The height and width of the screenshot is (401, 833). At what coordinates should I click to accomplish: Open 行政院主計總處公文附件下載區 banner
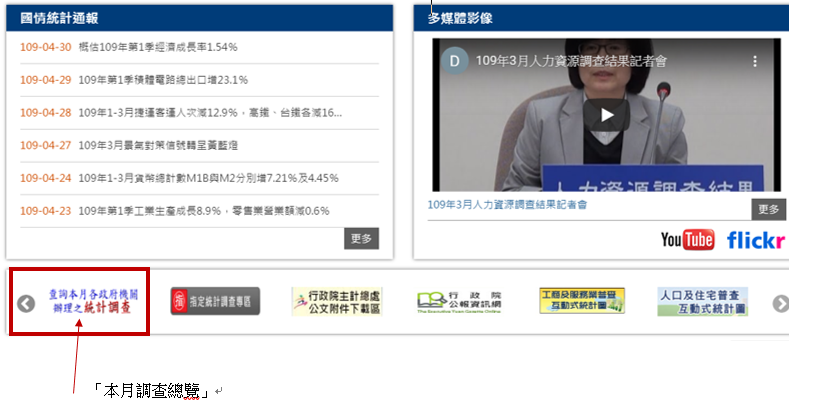click(336, 301)
